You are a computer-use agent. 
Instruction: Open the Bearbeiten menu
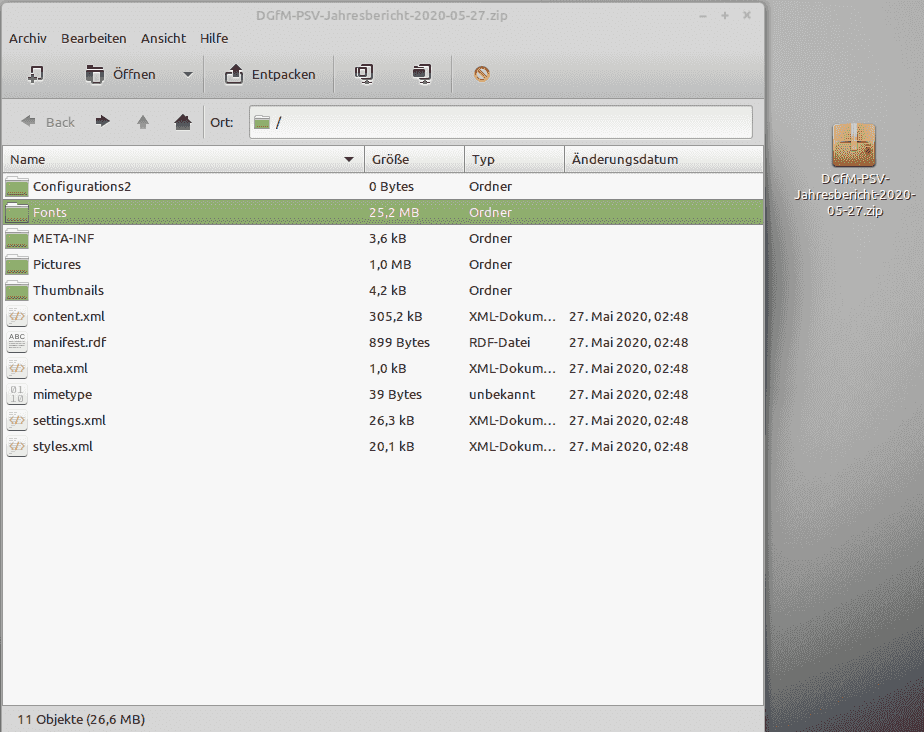click(x=94, y=38)
